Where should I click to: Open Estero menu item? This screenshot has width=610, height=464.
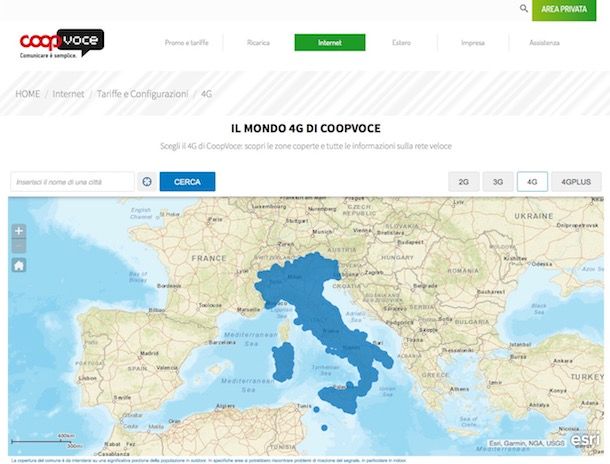coord(401,43)
